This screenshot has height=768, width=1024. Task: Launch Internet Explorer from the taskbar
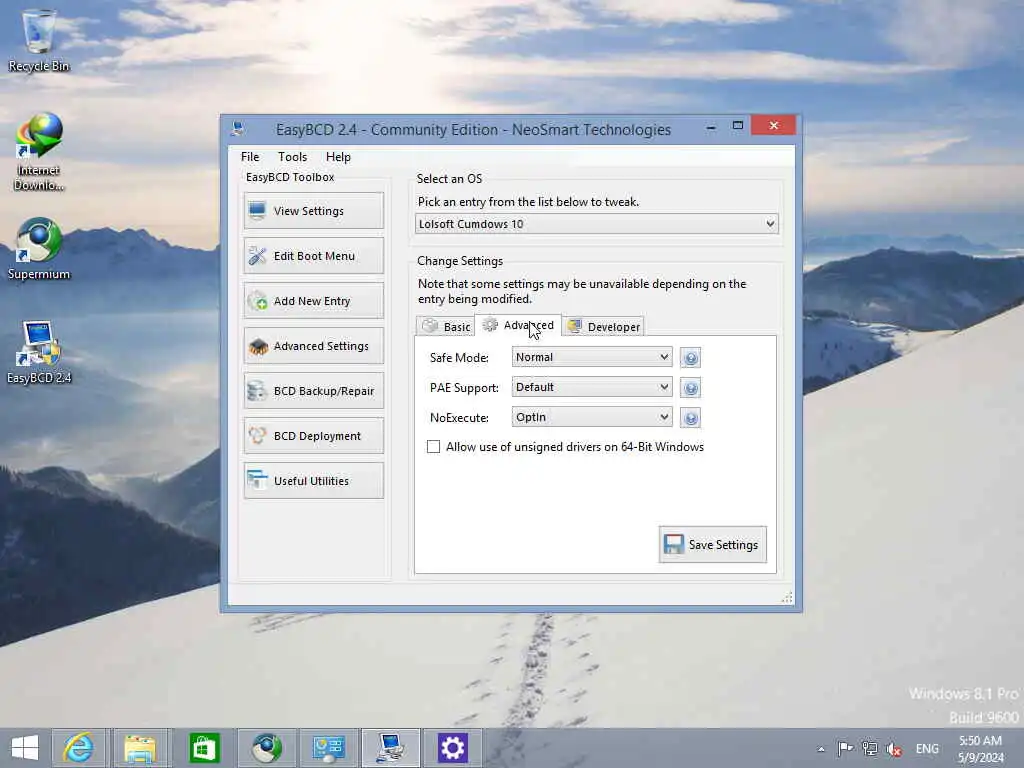coord(78,748)
